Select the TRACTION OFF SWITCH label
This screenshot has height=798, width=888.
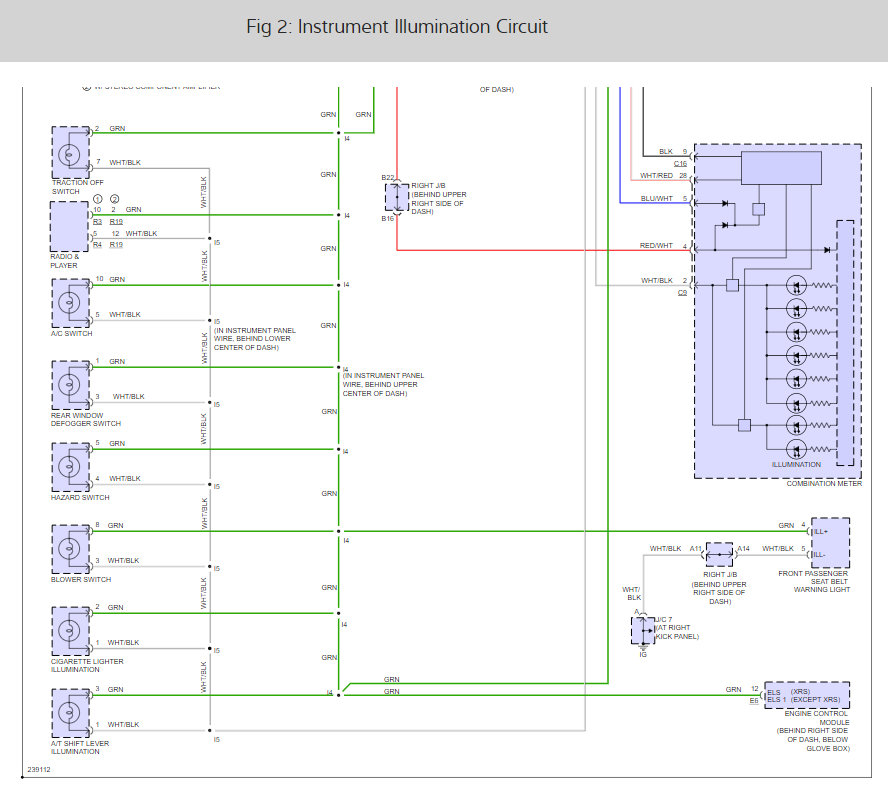[78, 187]
